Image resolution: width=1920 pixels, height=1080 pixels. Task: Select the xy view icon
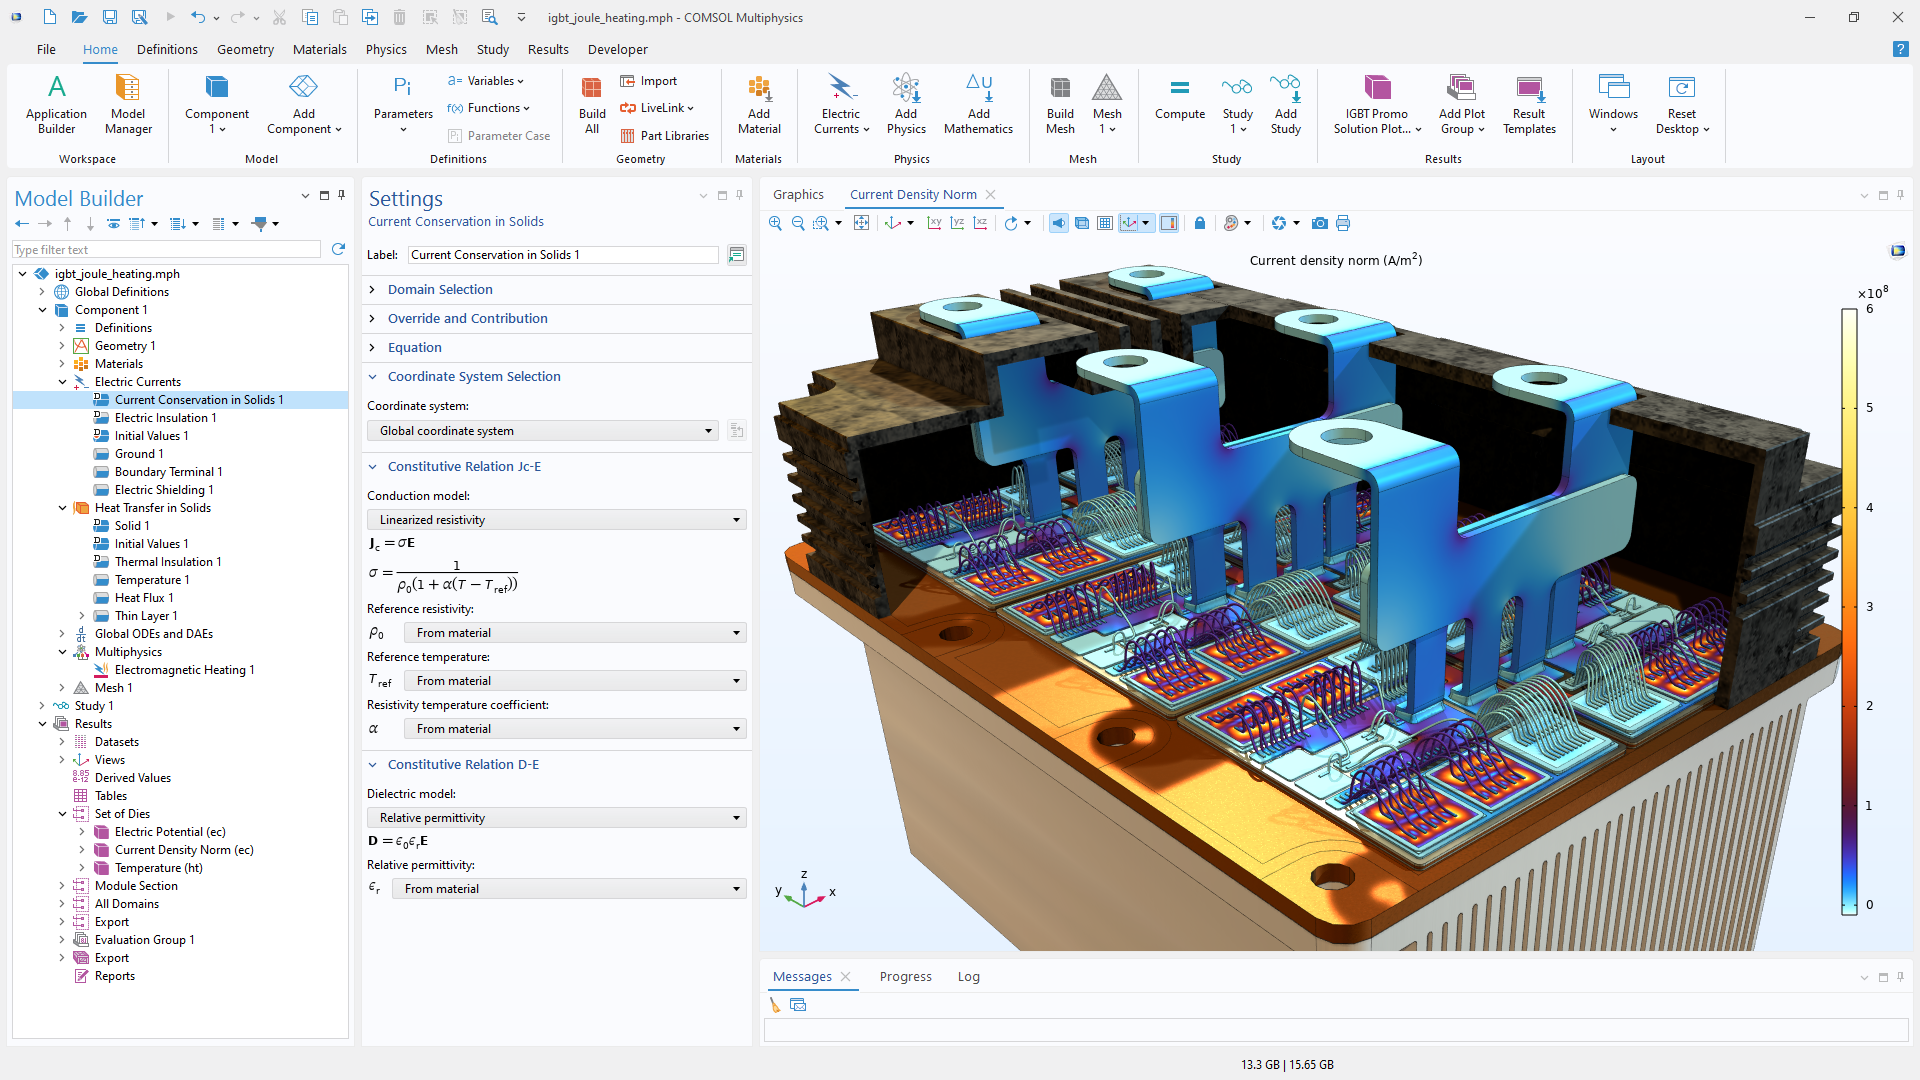[x=934, y=223]
